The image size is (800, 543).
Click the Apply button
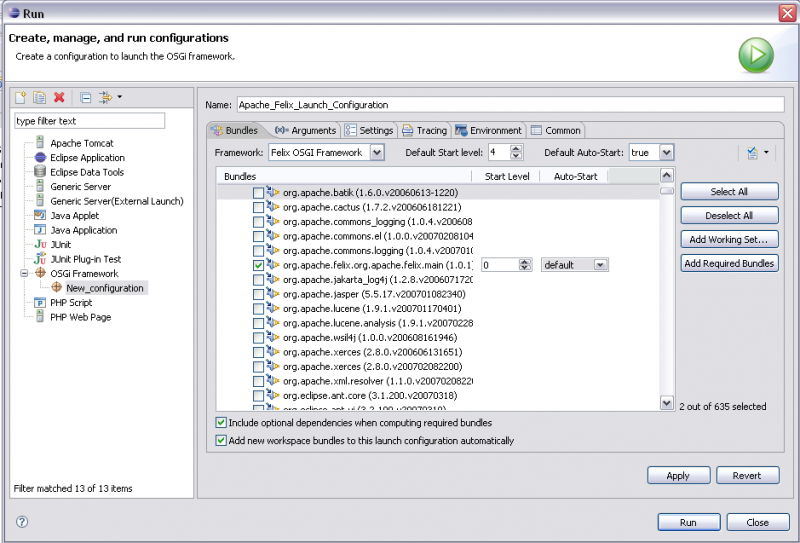678,476
